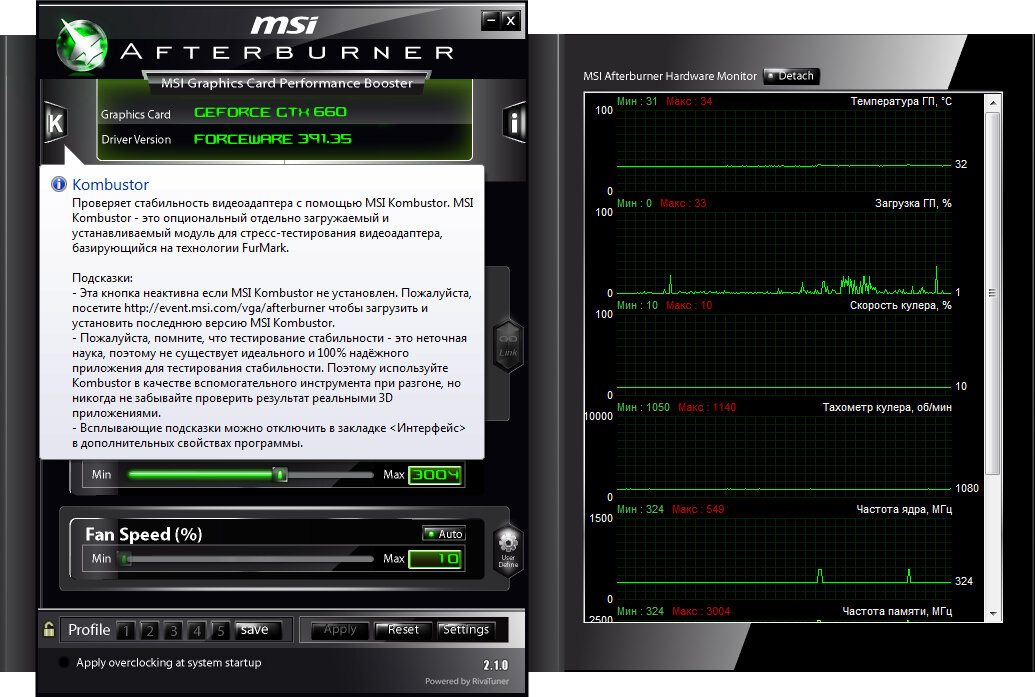The width and height of the screenshot is (1035, 697).
Task: Close the Afterburner window
Action: click(511, 20)
